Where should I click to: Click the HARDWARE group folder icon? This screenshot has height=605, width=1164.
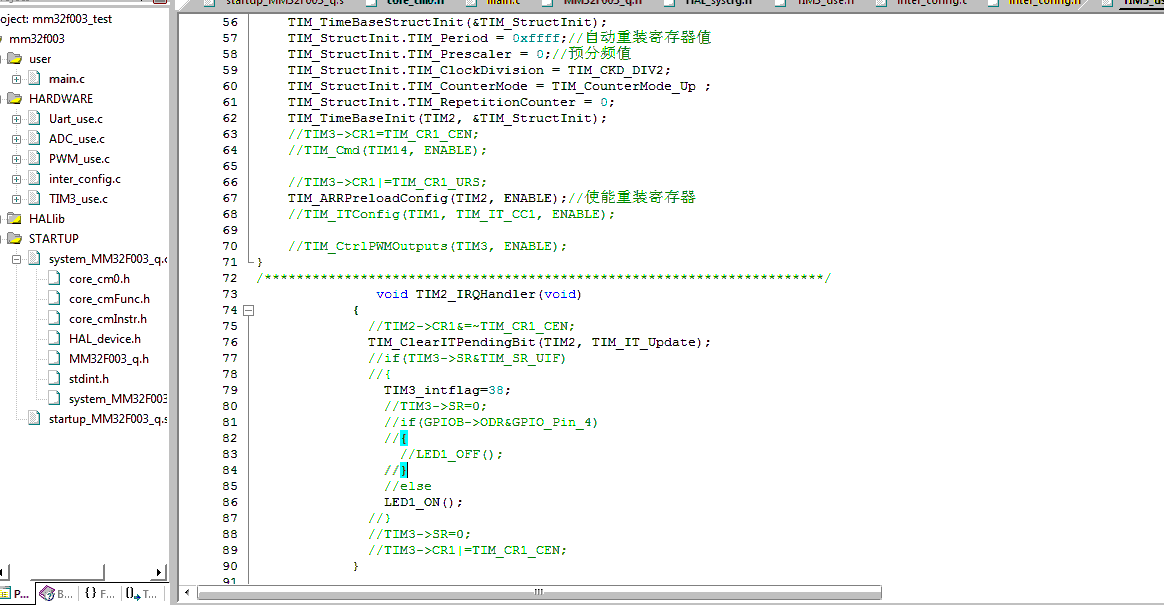15,99
